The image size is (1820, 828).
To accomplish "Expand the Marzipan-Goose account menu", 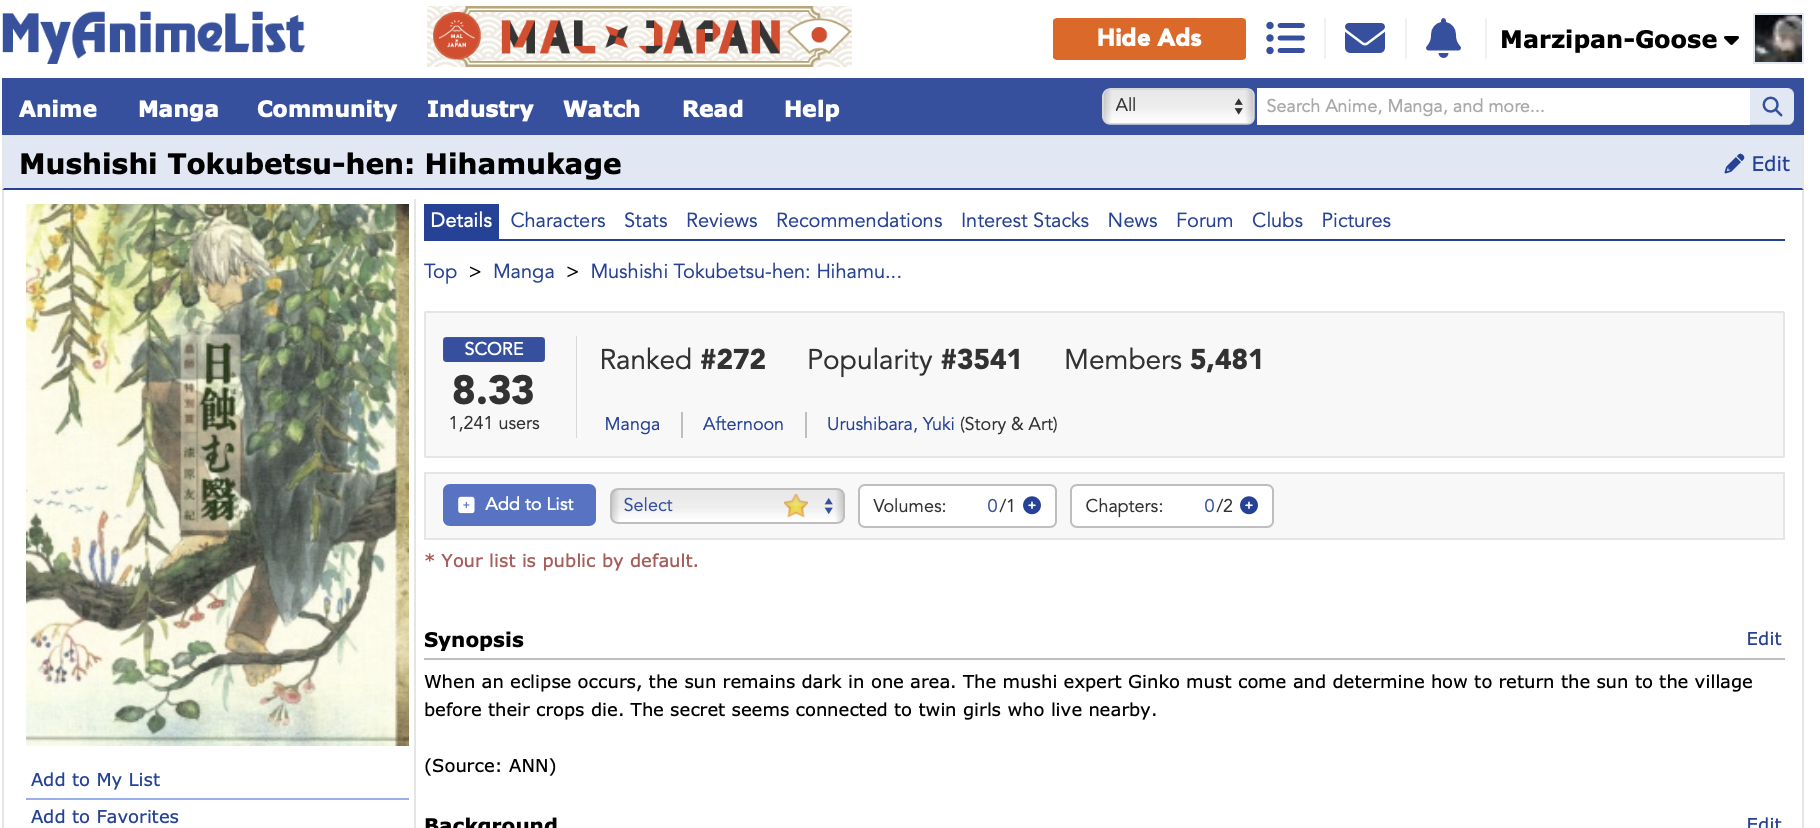I will 1619,39.
